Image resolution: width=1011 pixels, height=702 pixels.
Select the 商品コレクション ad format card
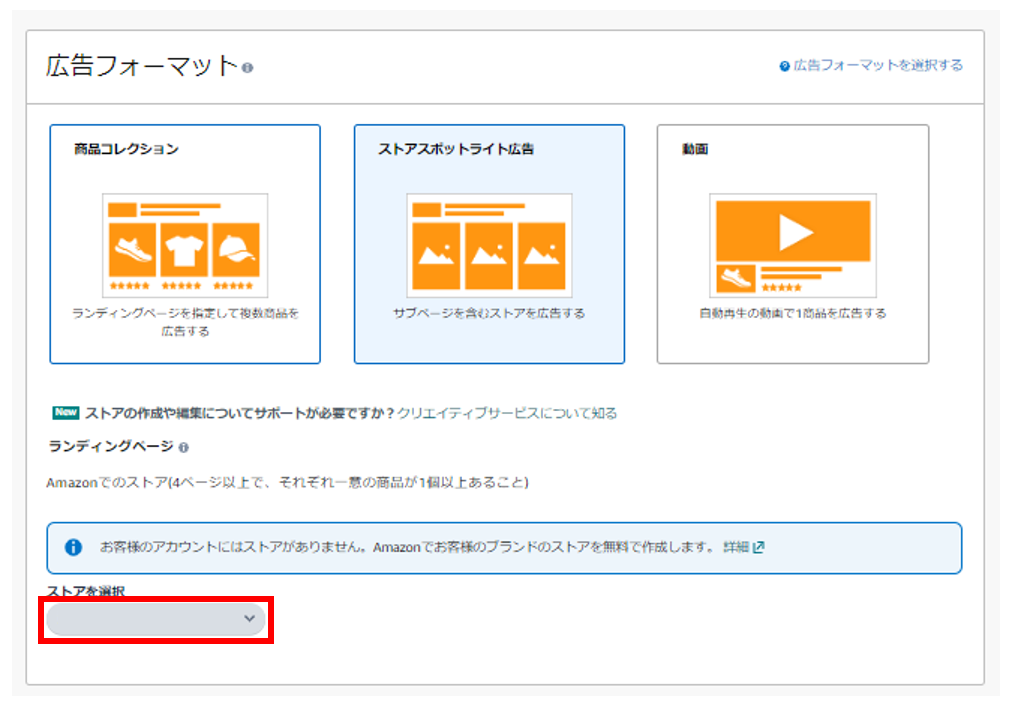tap(185, 244)
